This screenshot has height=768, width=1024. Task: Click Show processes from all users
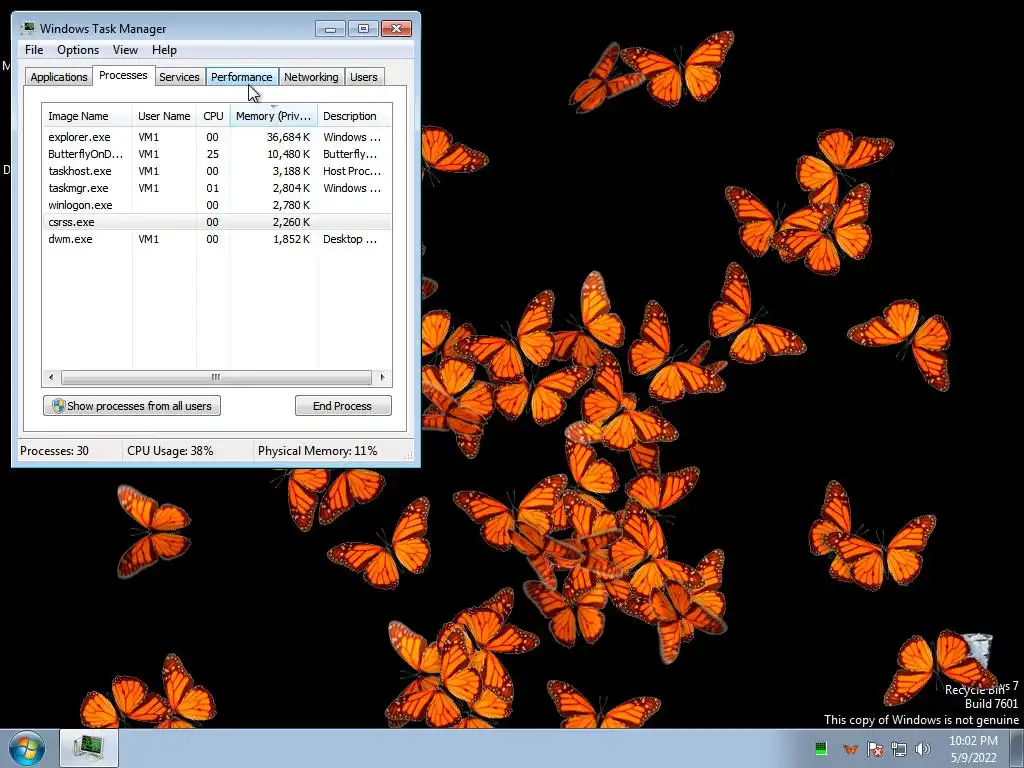point(132,406)
